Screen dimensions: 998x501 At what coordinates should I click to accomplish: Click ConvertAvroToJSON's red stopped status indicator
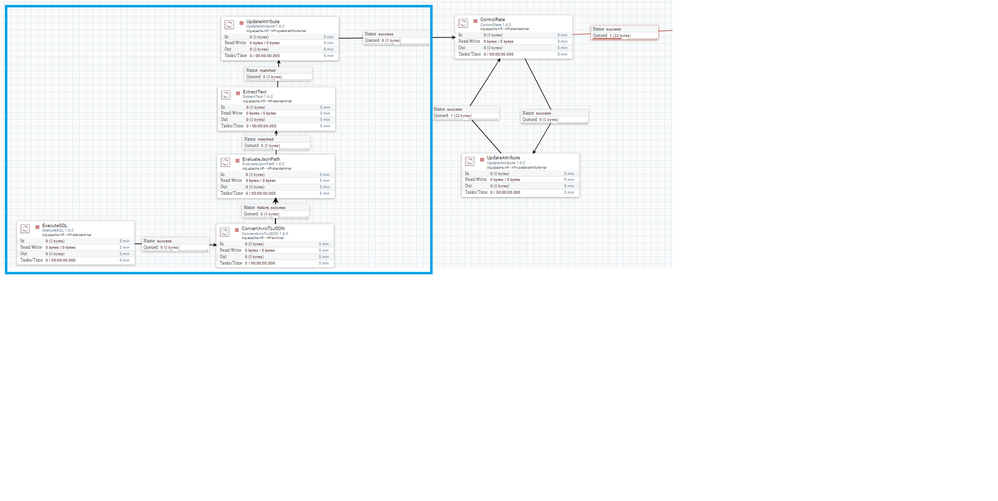click(x=237, y=230)
